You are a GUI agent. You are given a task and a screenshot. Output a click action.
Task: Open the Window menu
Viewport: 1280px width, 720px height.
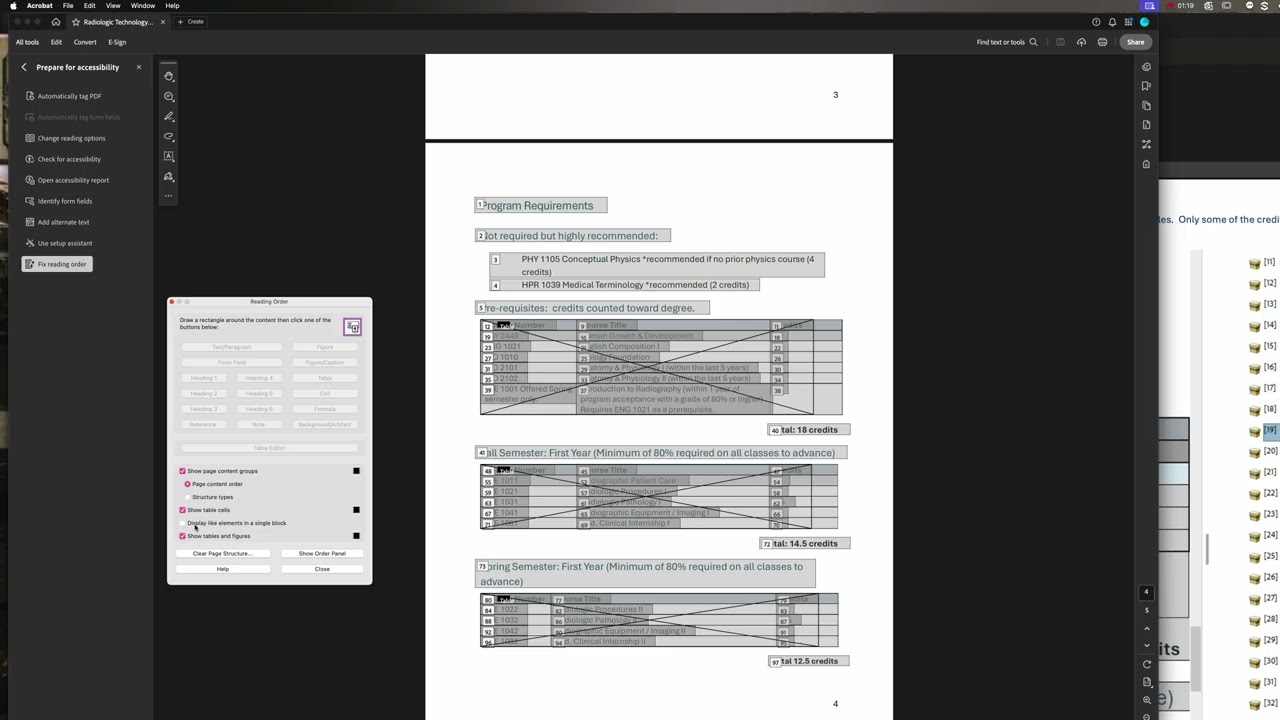point(143,6)
